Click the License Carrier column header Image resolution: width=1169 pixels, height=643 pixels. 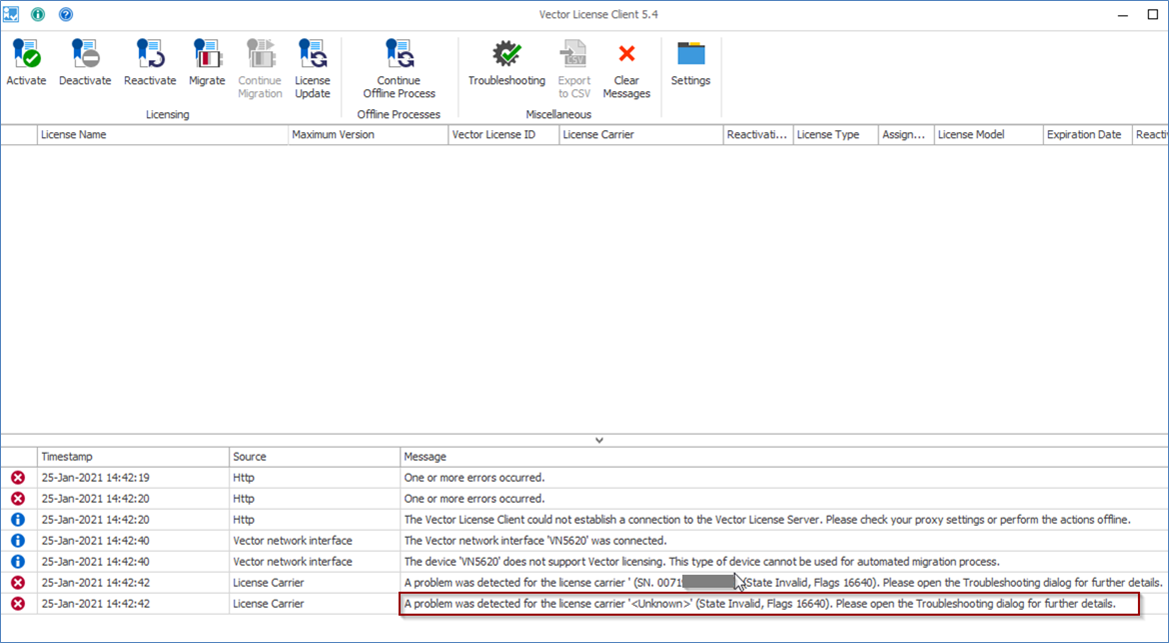(640, 135)
